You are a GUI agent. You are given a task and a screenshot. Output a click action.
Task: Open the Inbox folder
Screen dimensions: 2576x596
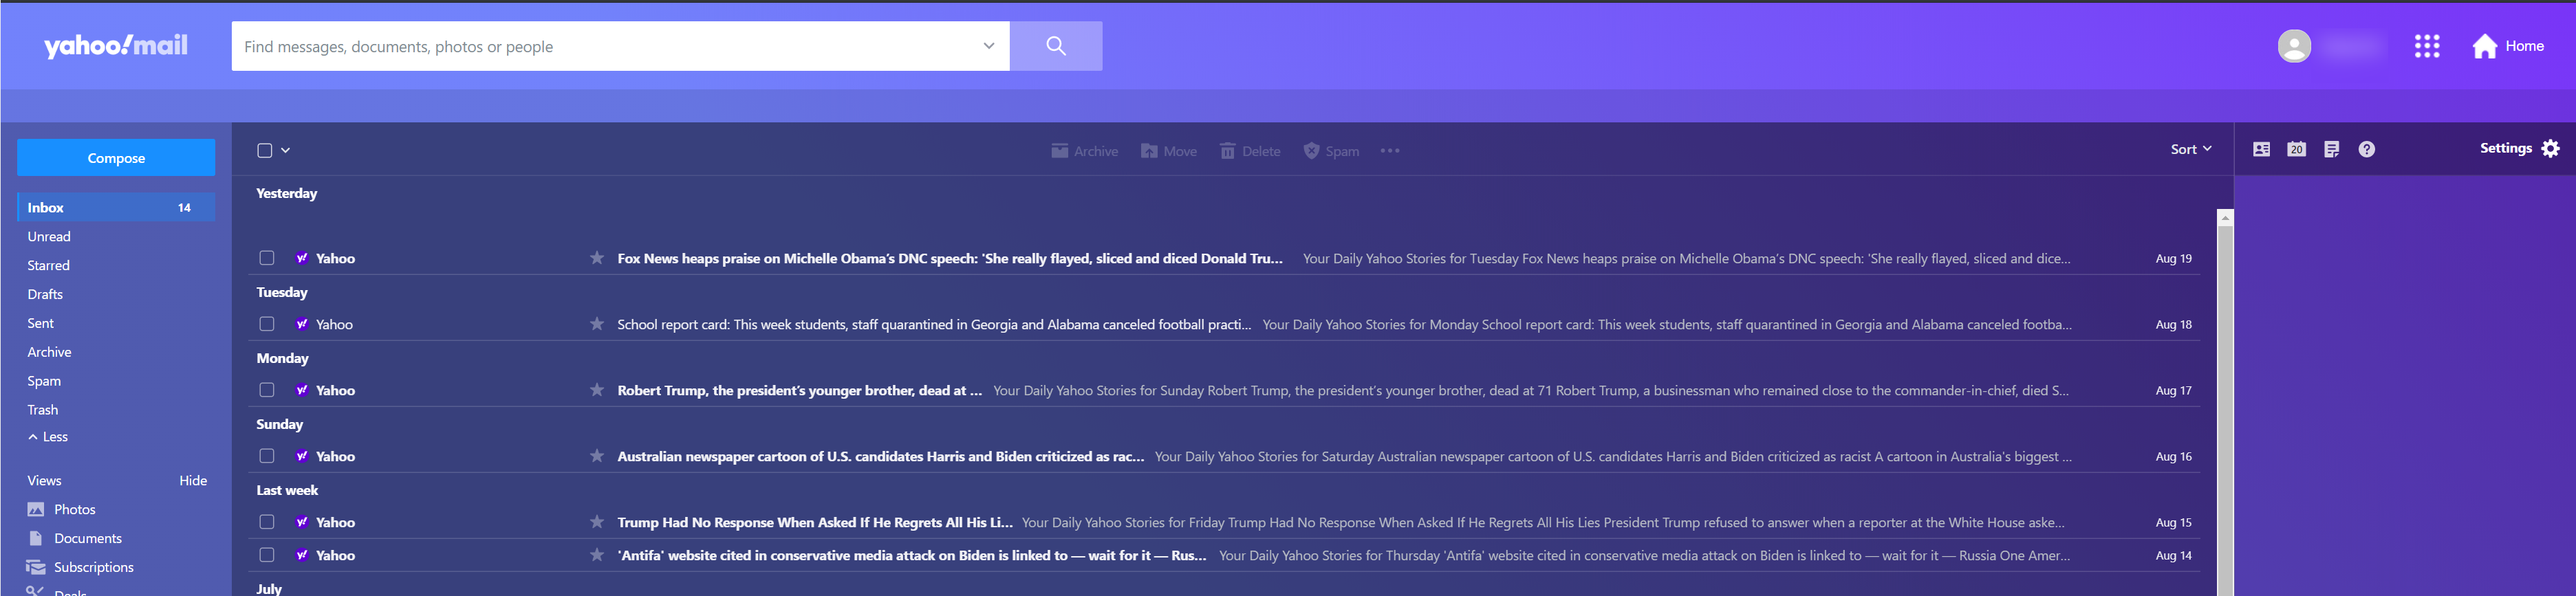[116, 207]
